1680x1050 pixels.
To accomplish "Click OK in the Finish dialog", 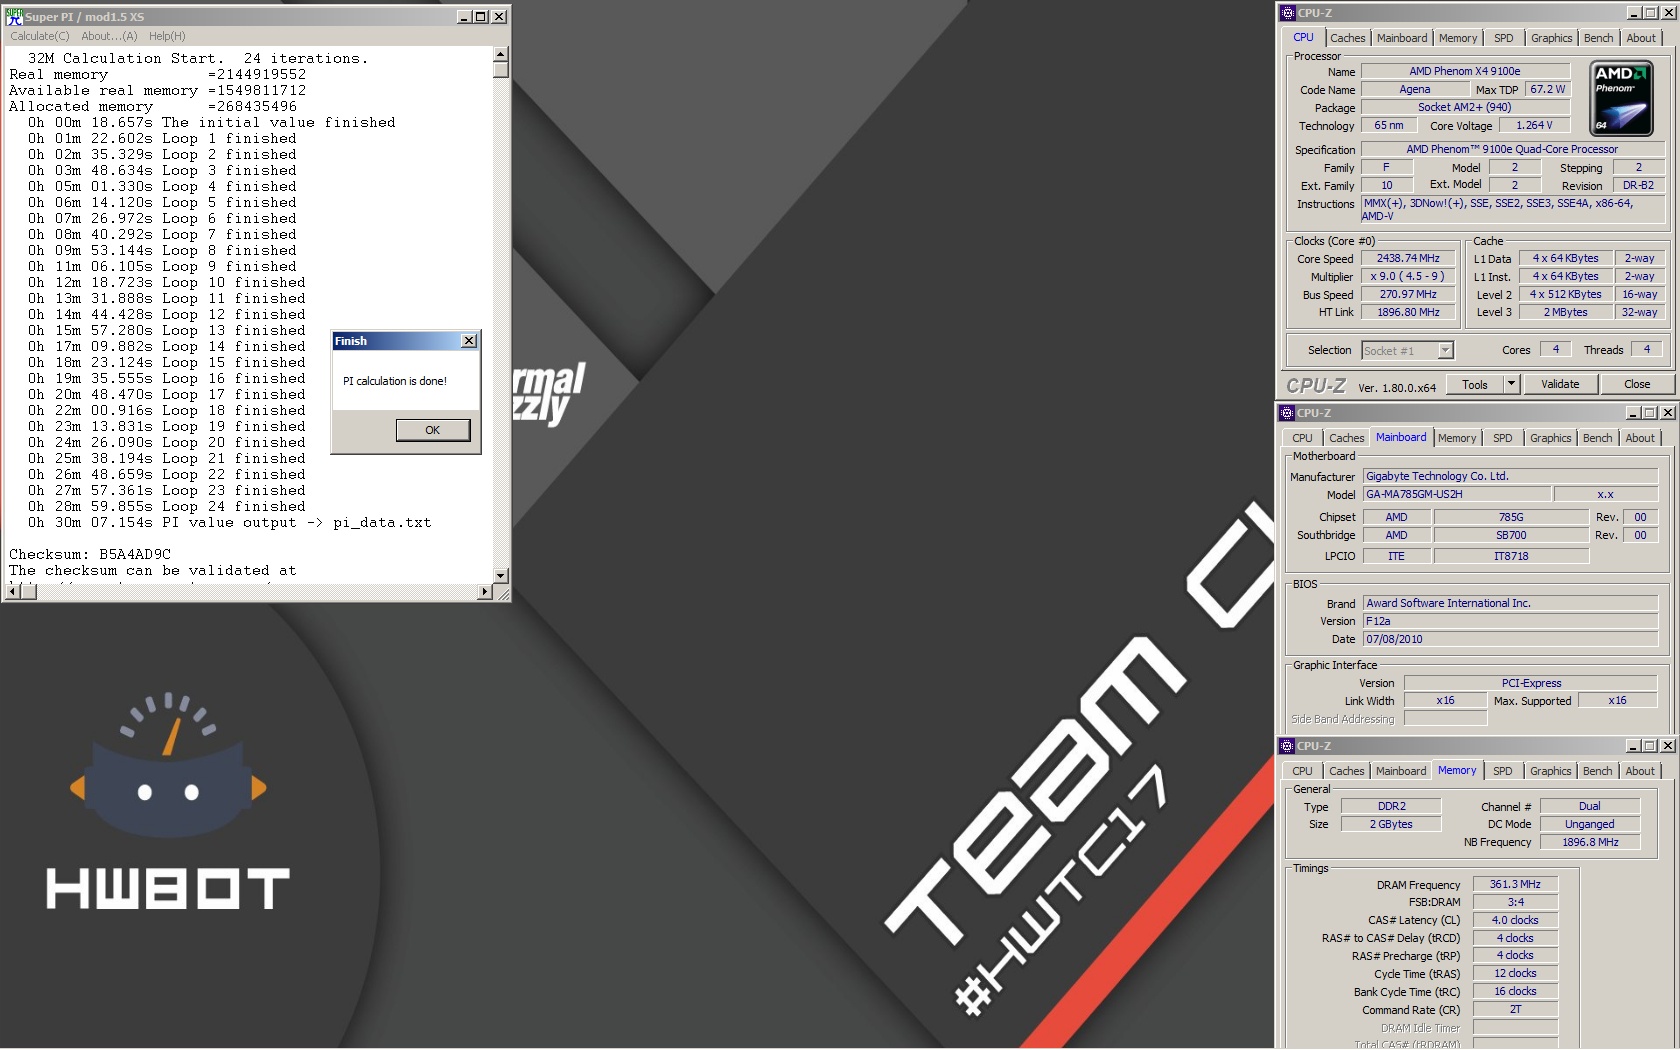I will point(432,430).
